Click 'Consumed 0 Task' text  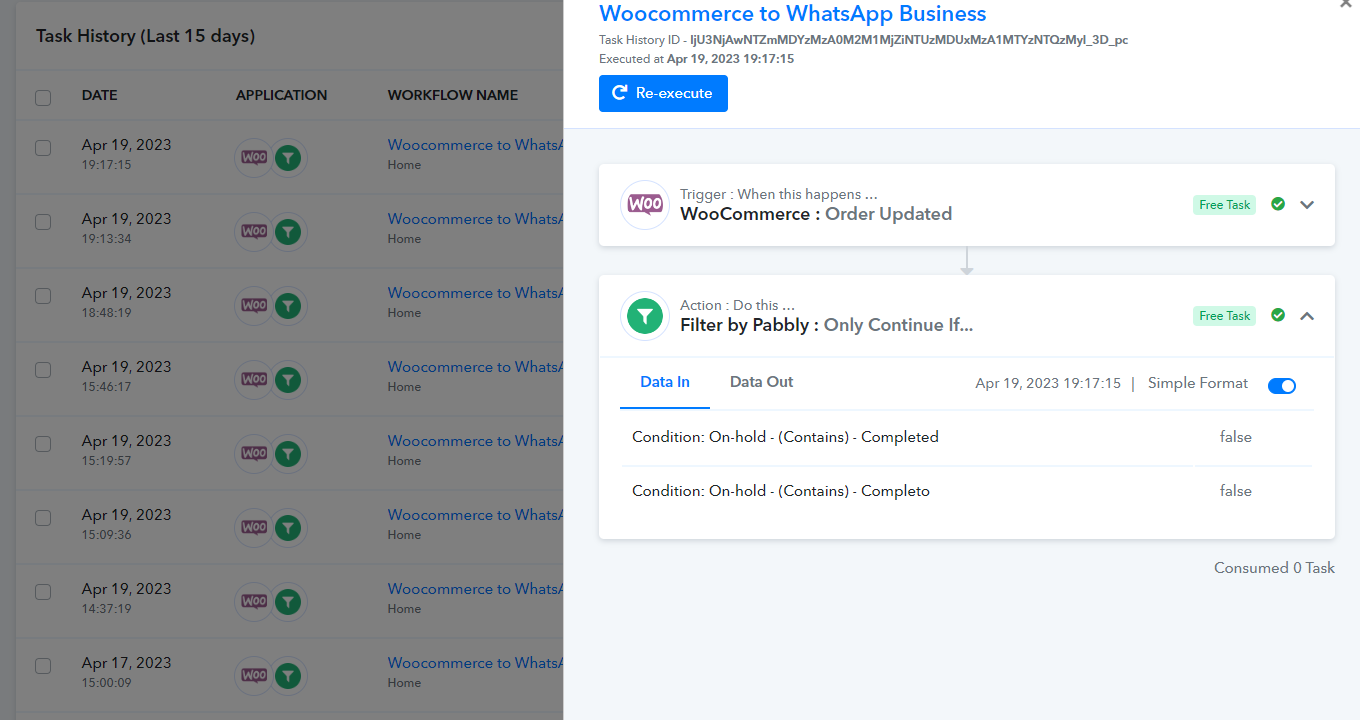[1274, 568]
